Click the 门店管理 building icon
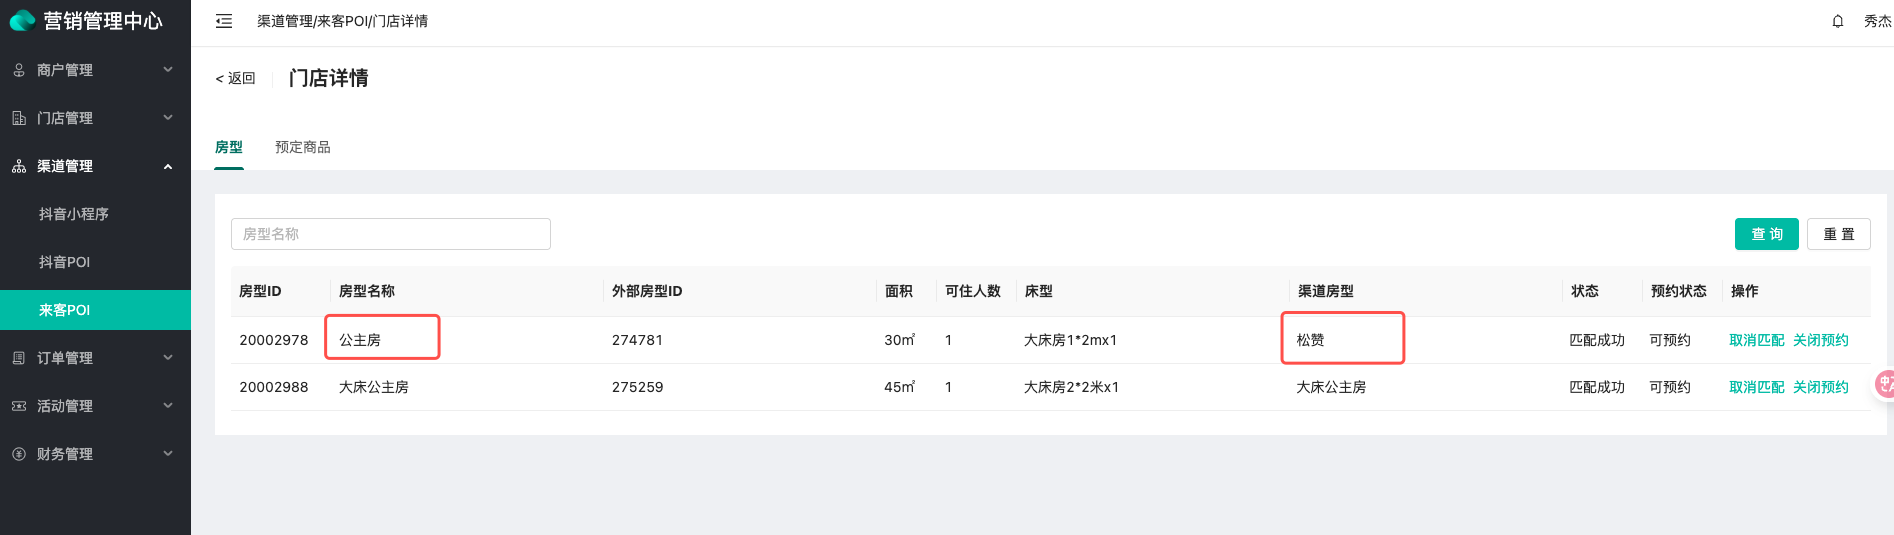Image resolution: width=1894 pixels, height=535 pixels. 19,118
